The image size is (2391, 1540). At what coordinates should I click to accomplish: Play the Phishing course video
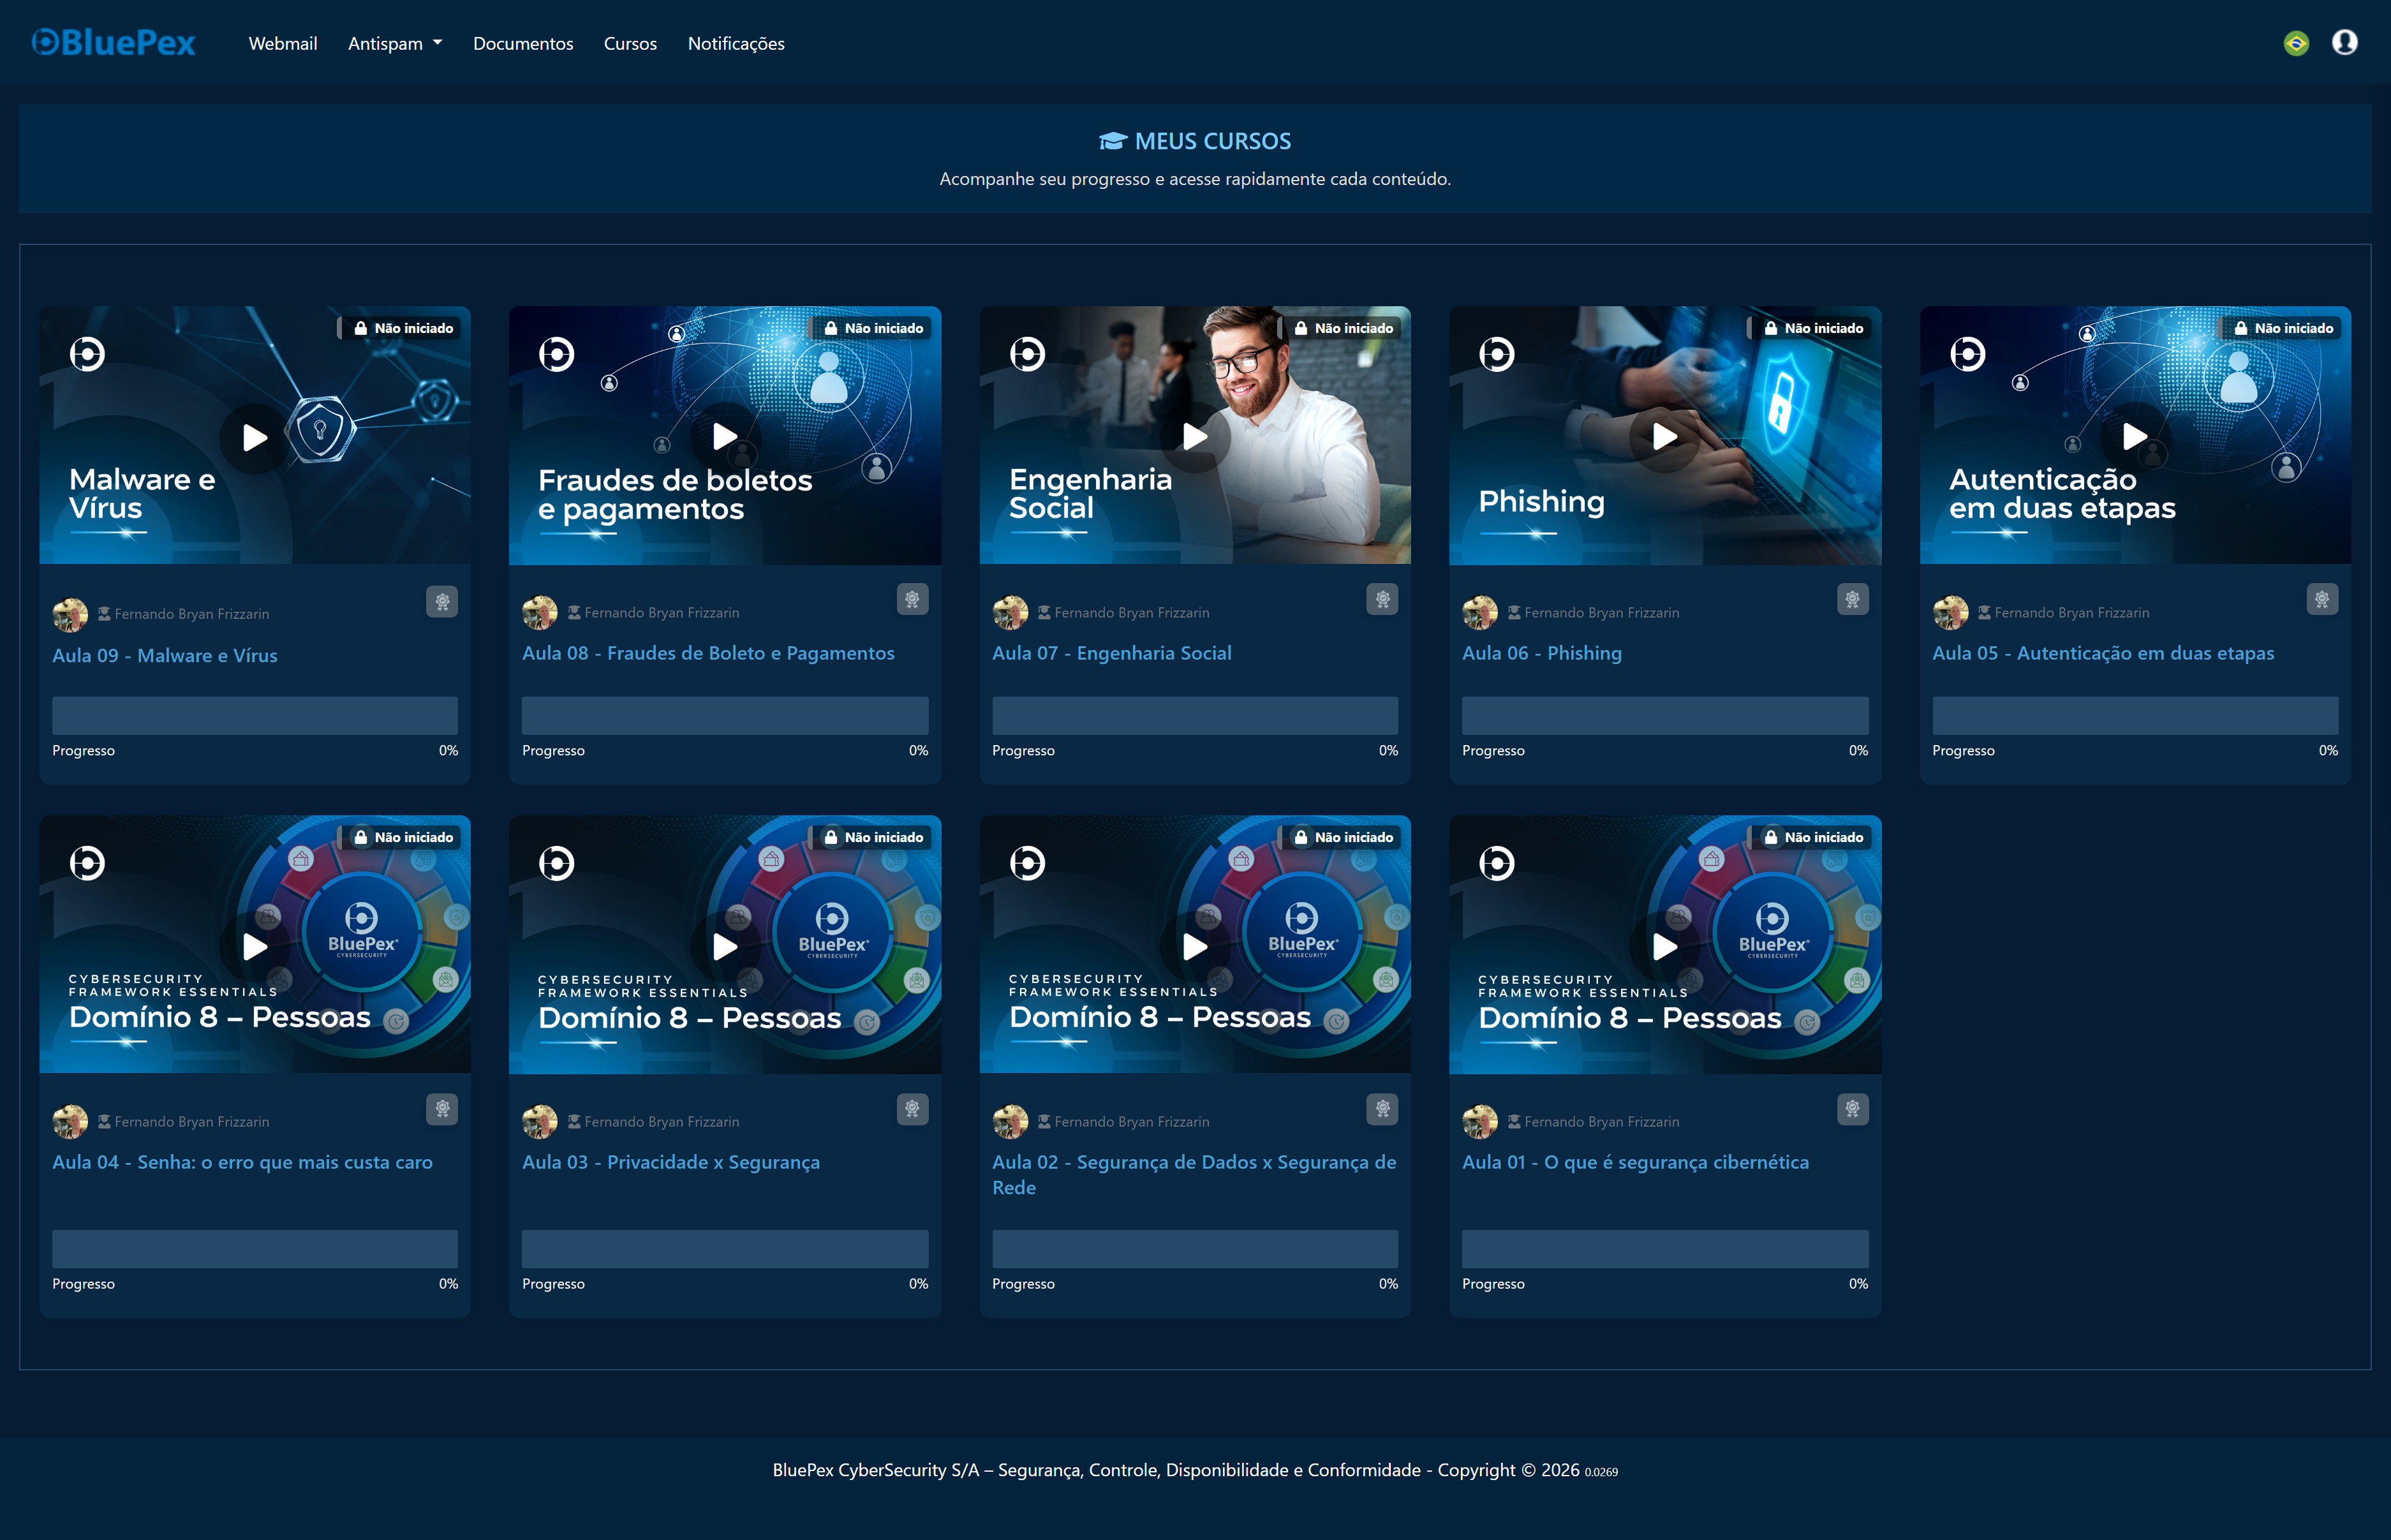pos(1665,437)
